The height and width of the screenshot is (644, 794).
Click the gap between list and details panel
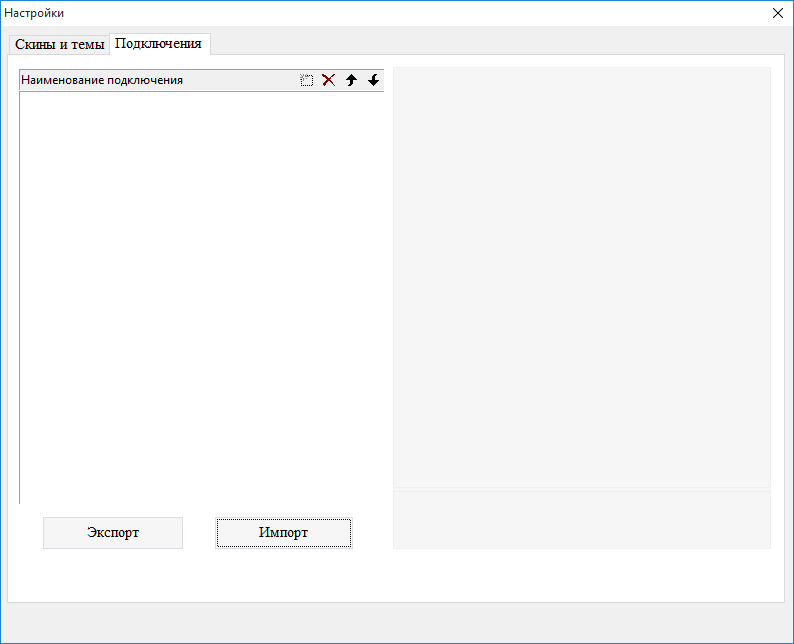pyautogui.click(x=388, y=300)
